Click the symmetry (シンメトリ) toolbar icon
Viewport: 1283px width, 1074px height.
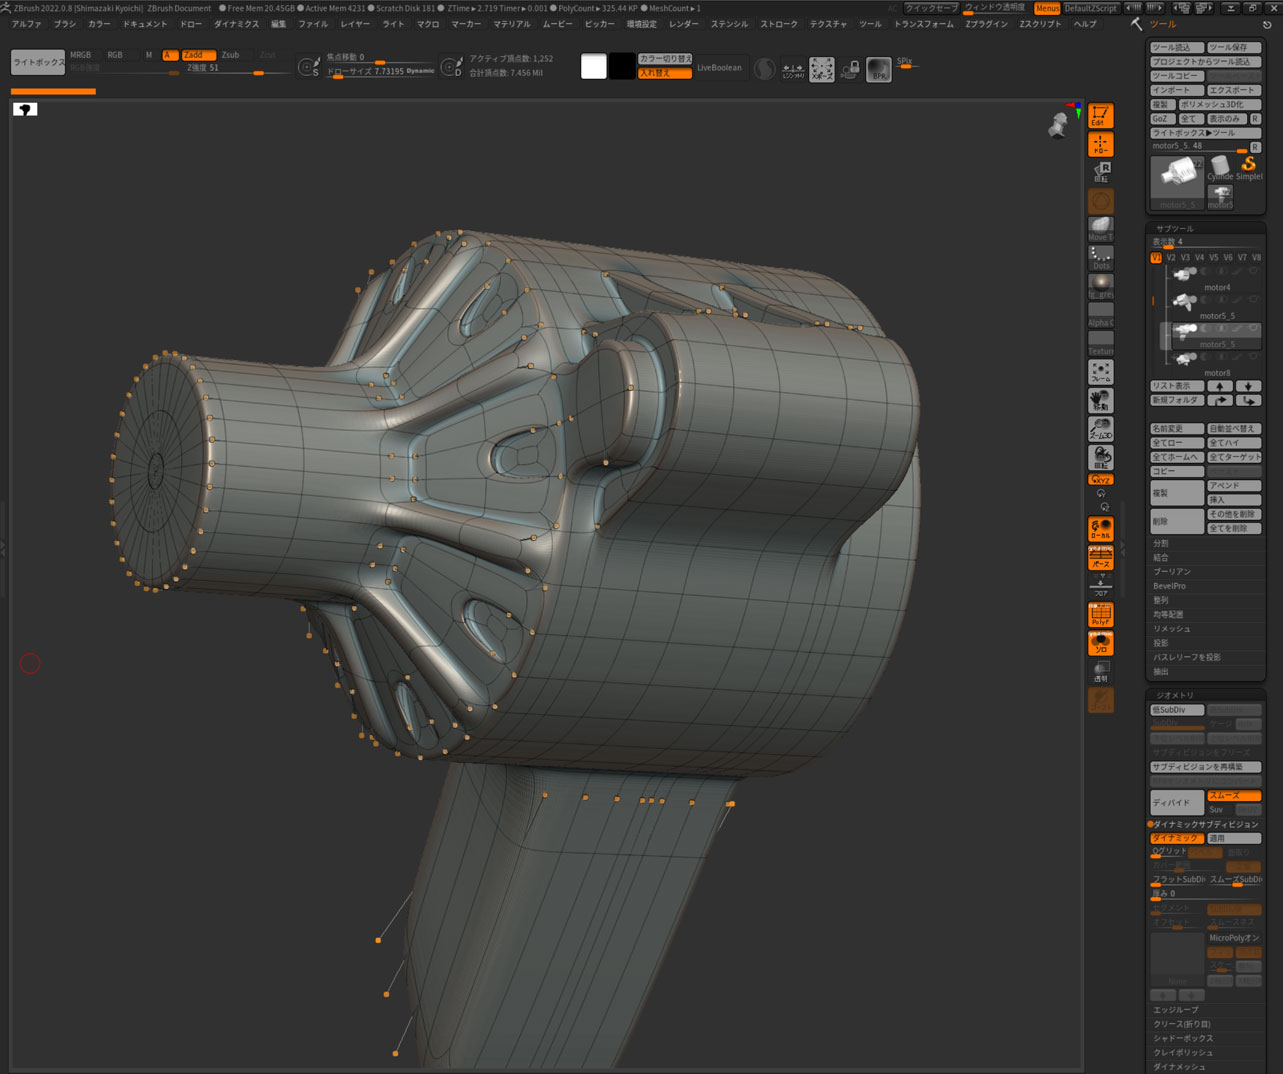tap(793, 69)
